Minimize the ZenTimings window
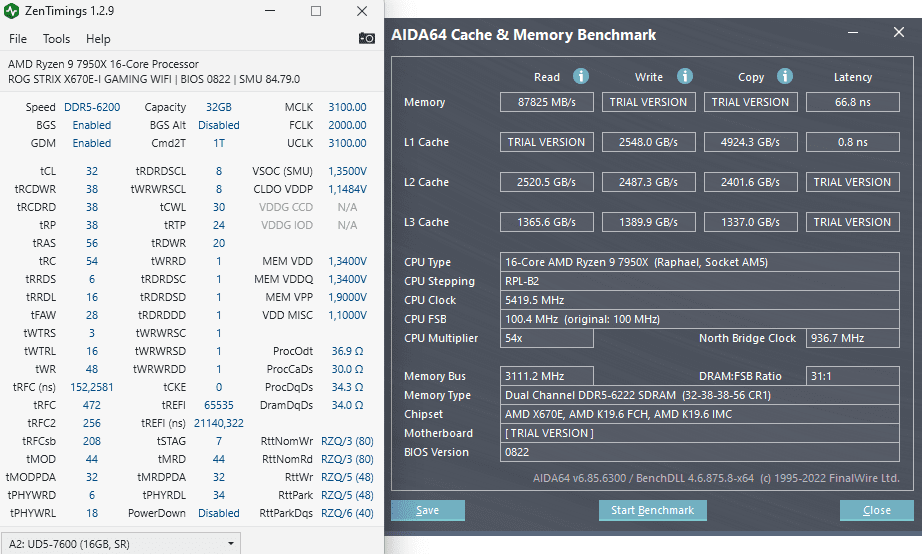Viewport: 922px width, 554px height. (270, 11)
